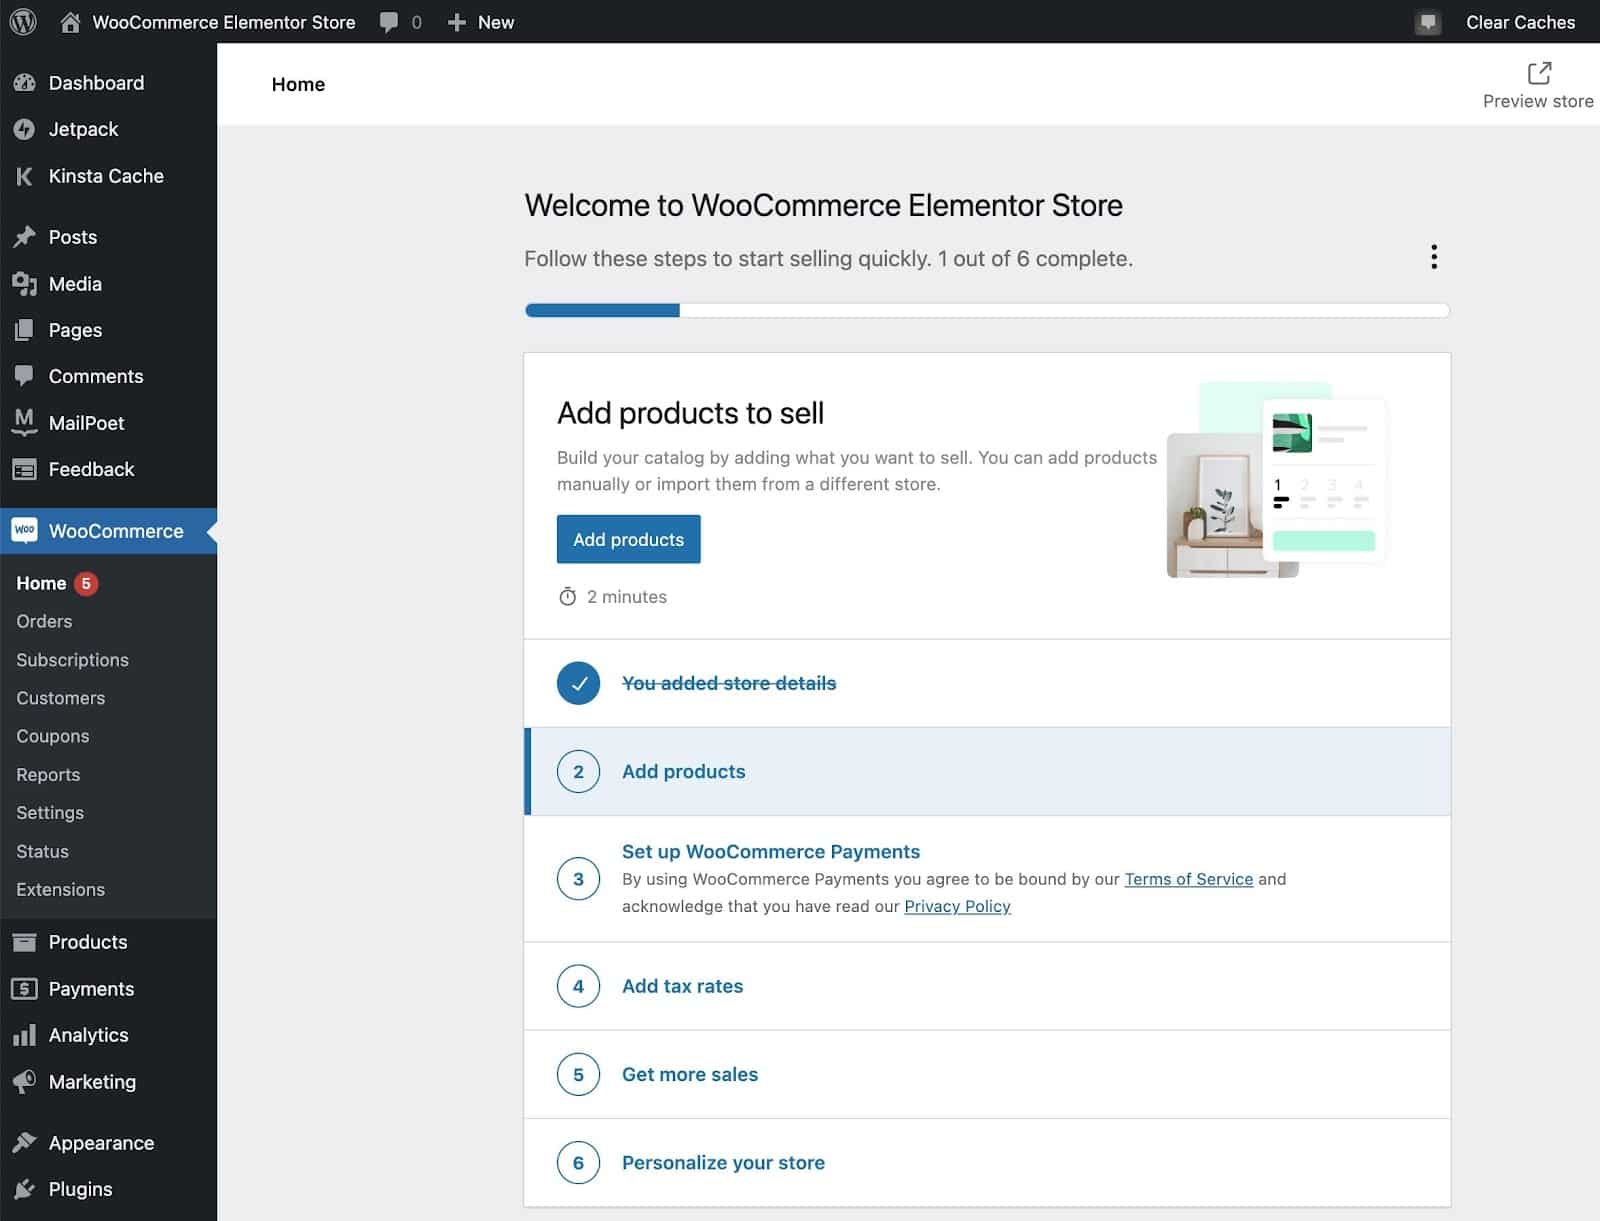Open Analytics from the sidebar
The height and width of the screenshot is (1221, 1600).
pyautogui.click(x=23, y=1035)
